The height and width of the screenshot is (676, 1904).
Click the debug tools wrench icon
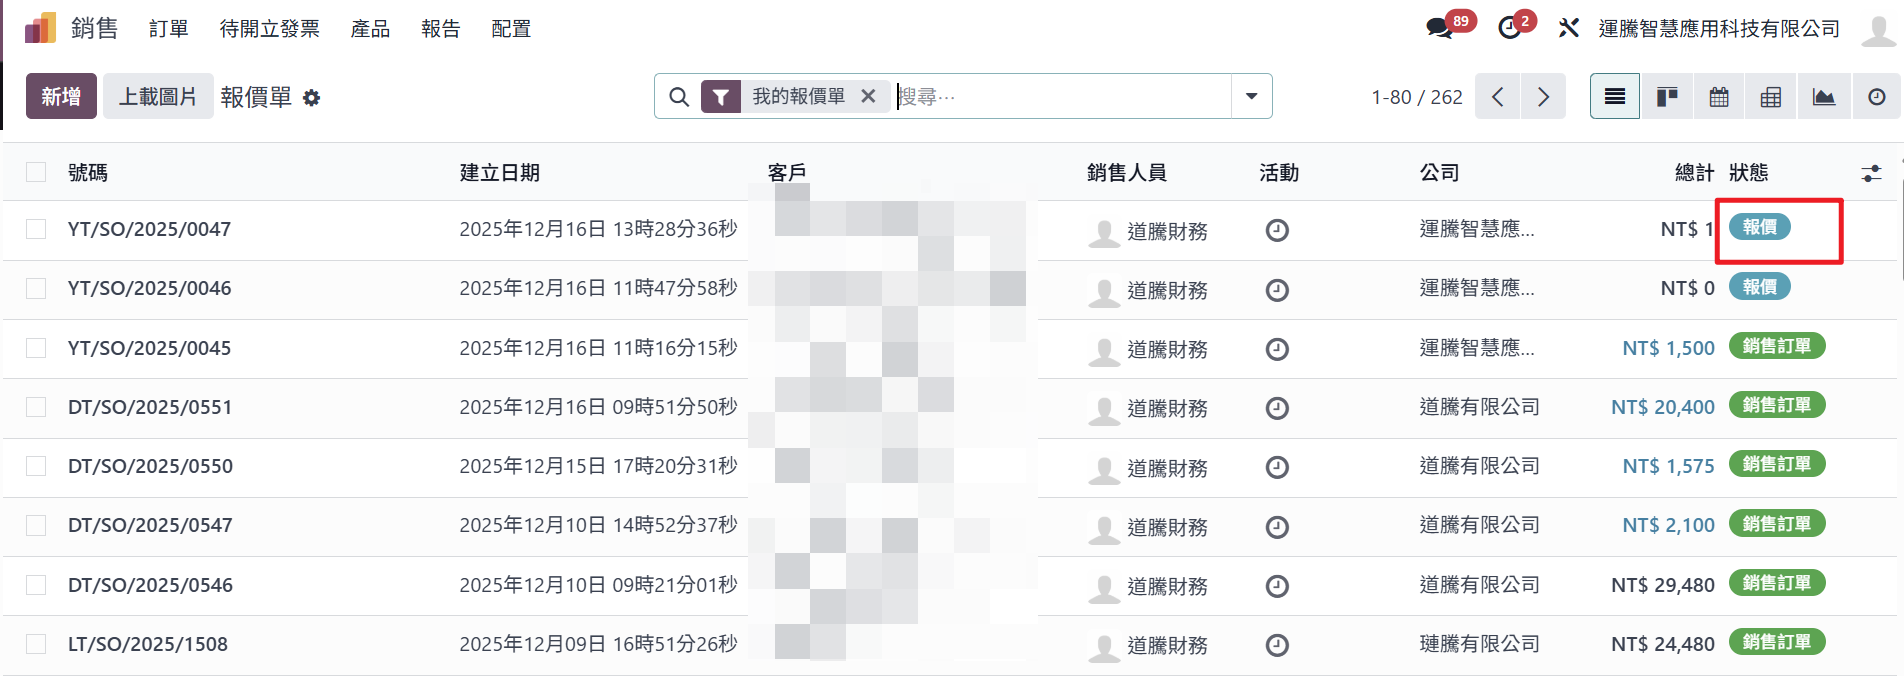coord(1568,28)
